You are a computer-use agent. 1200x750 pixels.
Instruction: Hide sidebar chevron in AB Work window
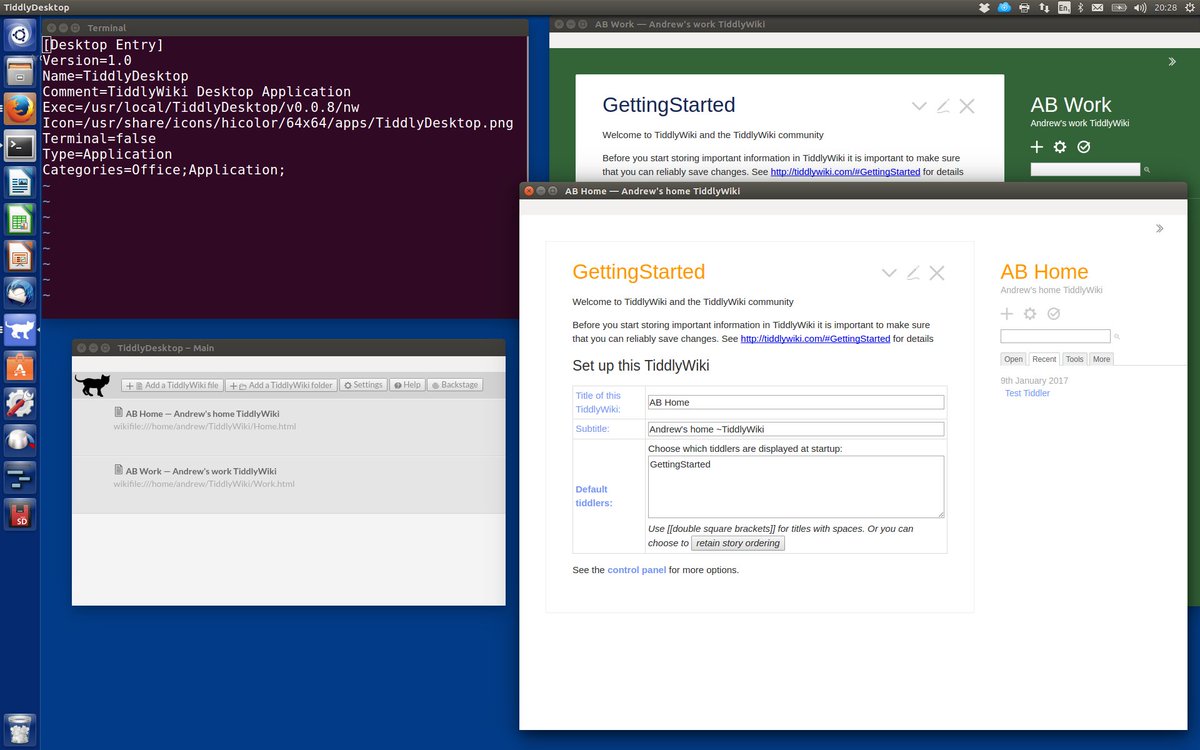tap(1172, 62)
